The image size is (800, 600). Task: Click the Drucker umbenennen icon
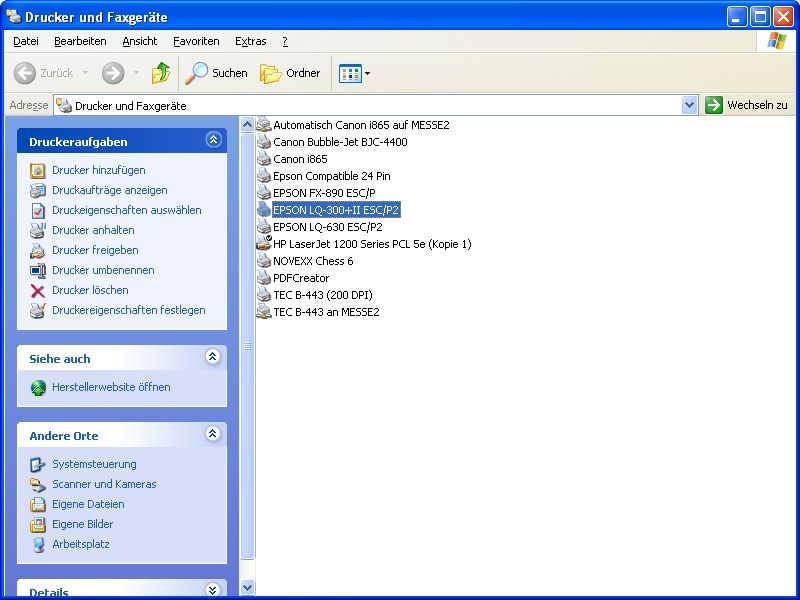38,270
